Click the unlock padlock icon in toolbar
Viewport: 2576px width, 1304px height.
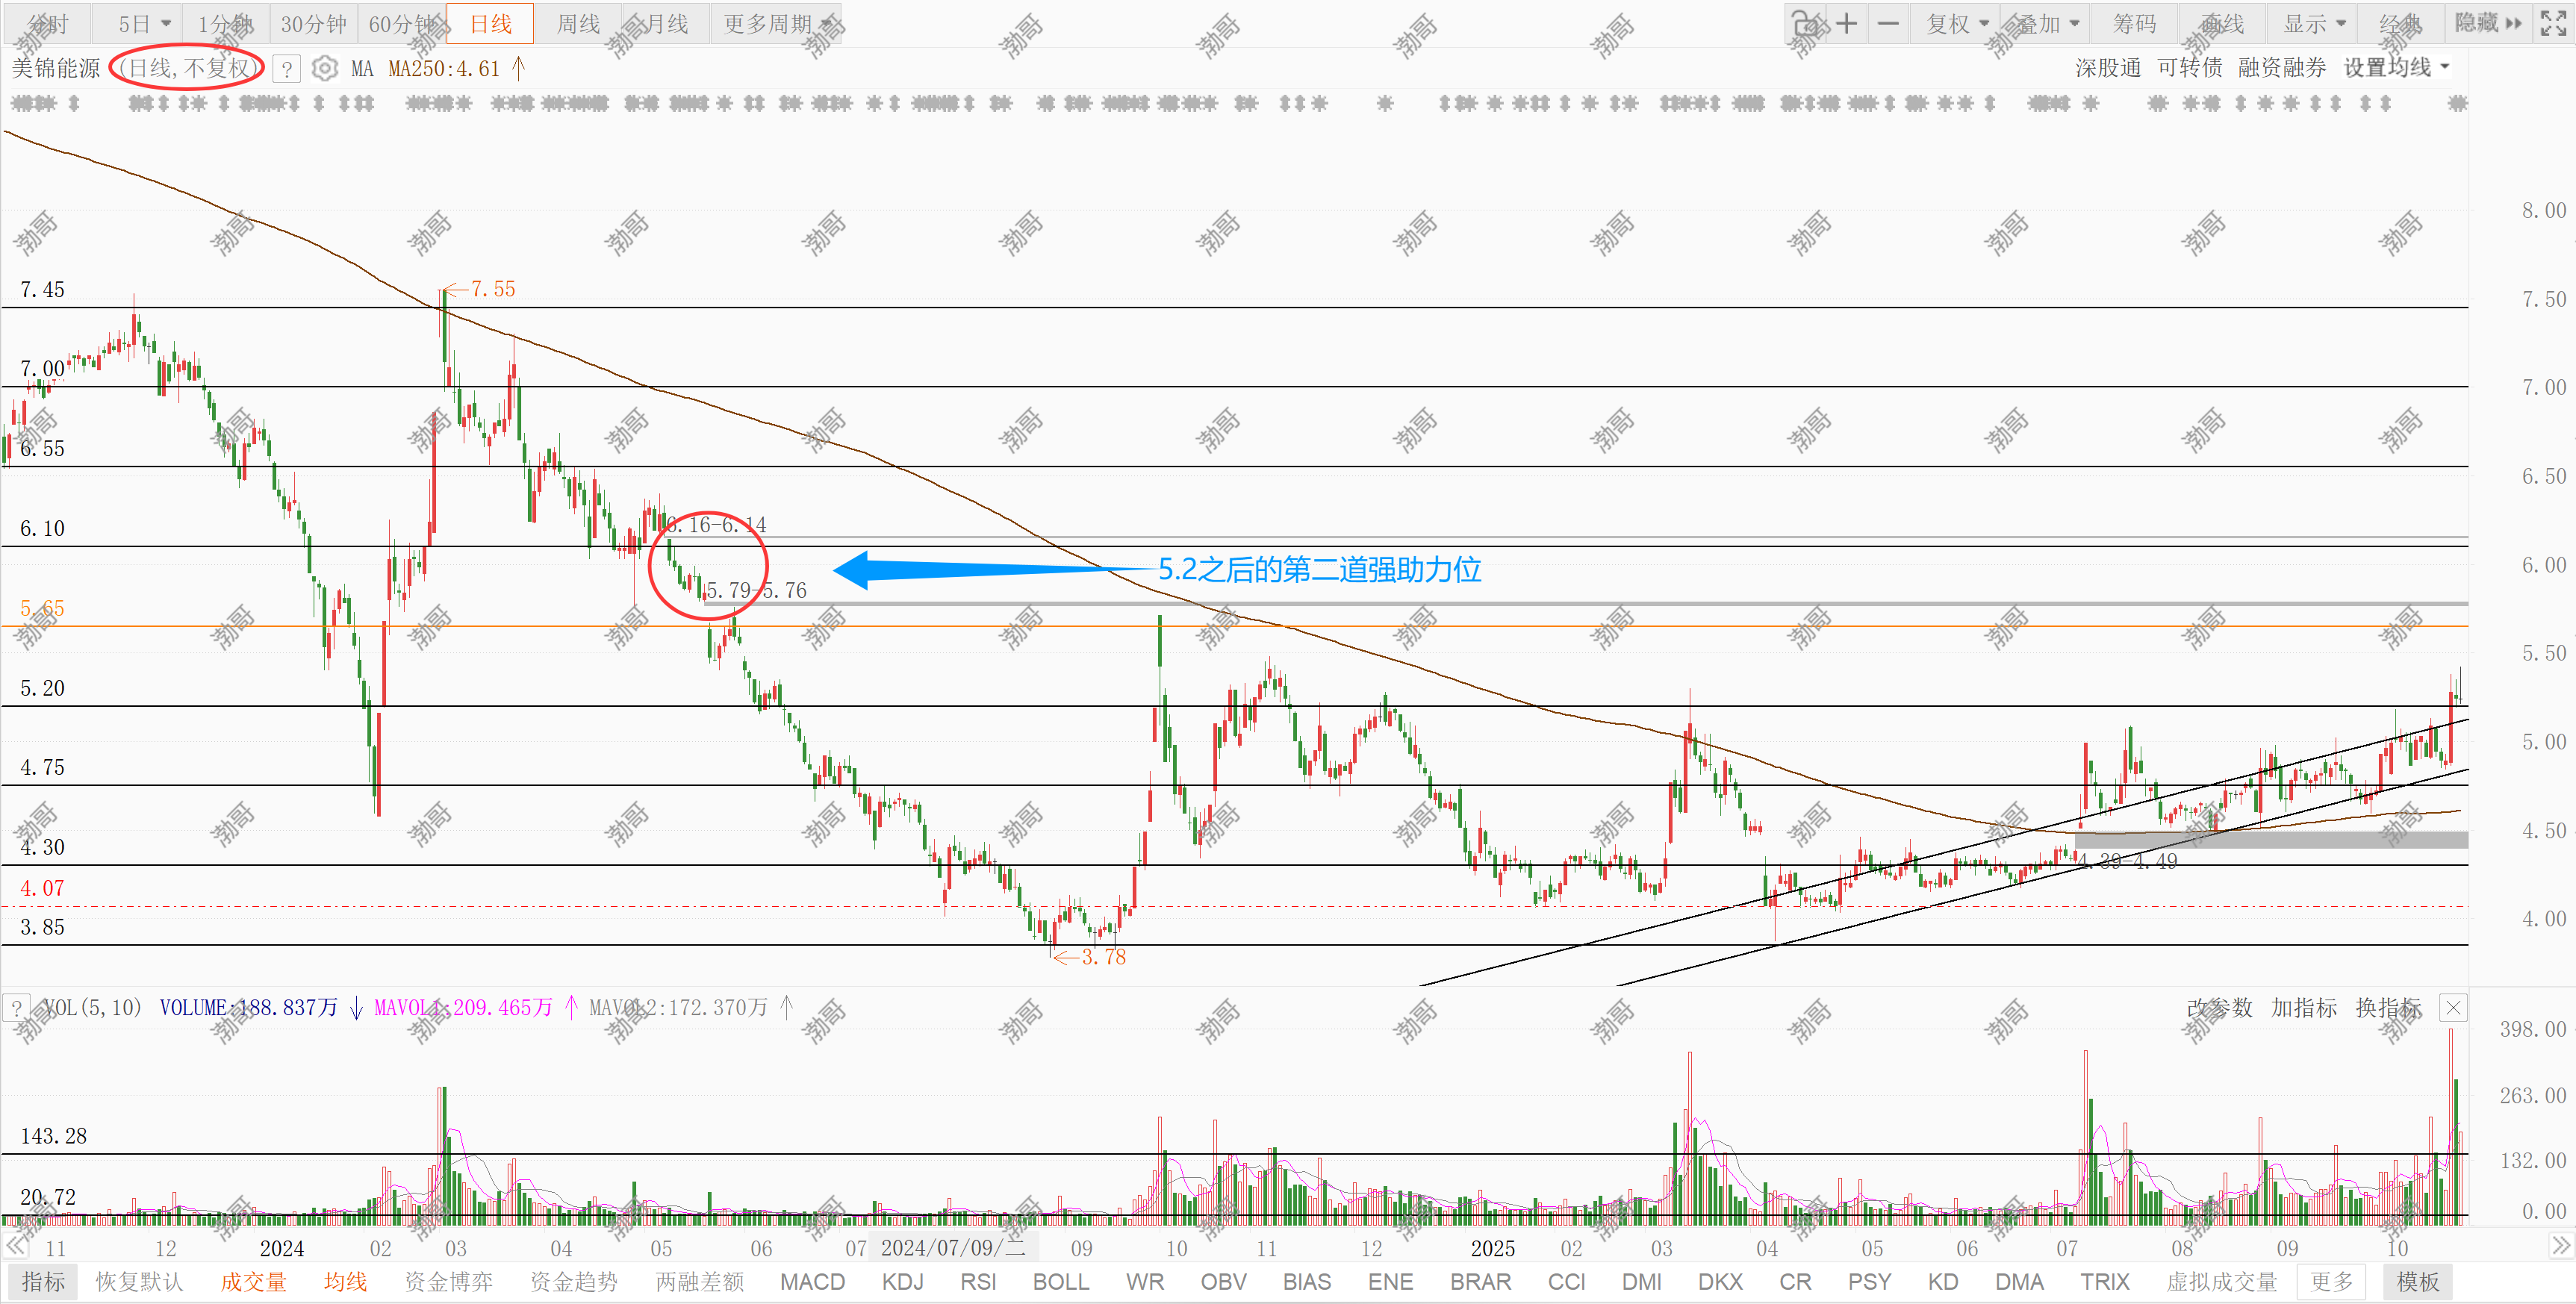1804,23
